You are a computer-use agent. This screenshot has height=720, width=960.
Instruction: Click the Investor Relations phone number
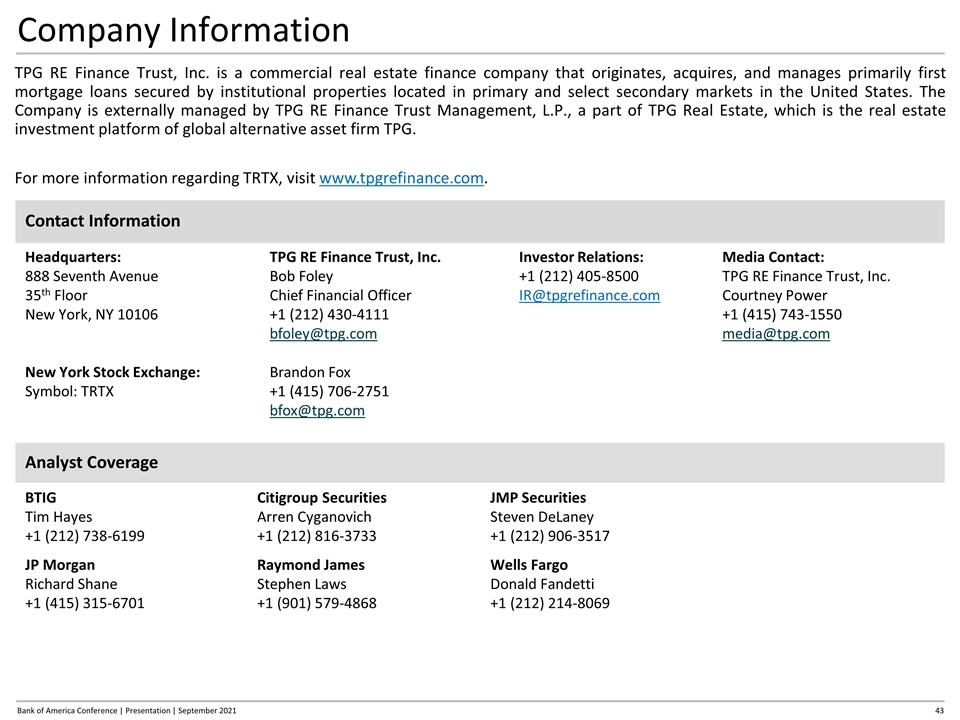pos(578,276)
